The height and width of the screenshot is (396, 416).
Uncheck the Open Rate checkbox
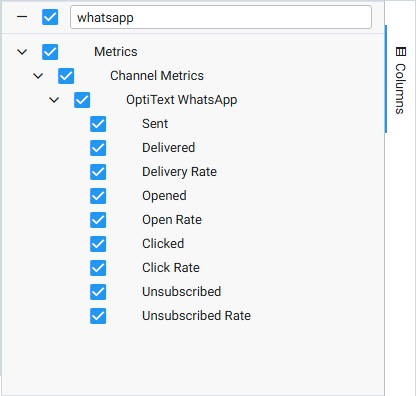coord(98,220)
